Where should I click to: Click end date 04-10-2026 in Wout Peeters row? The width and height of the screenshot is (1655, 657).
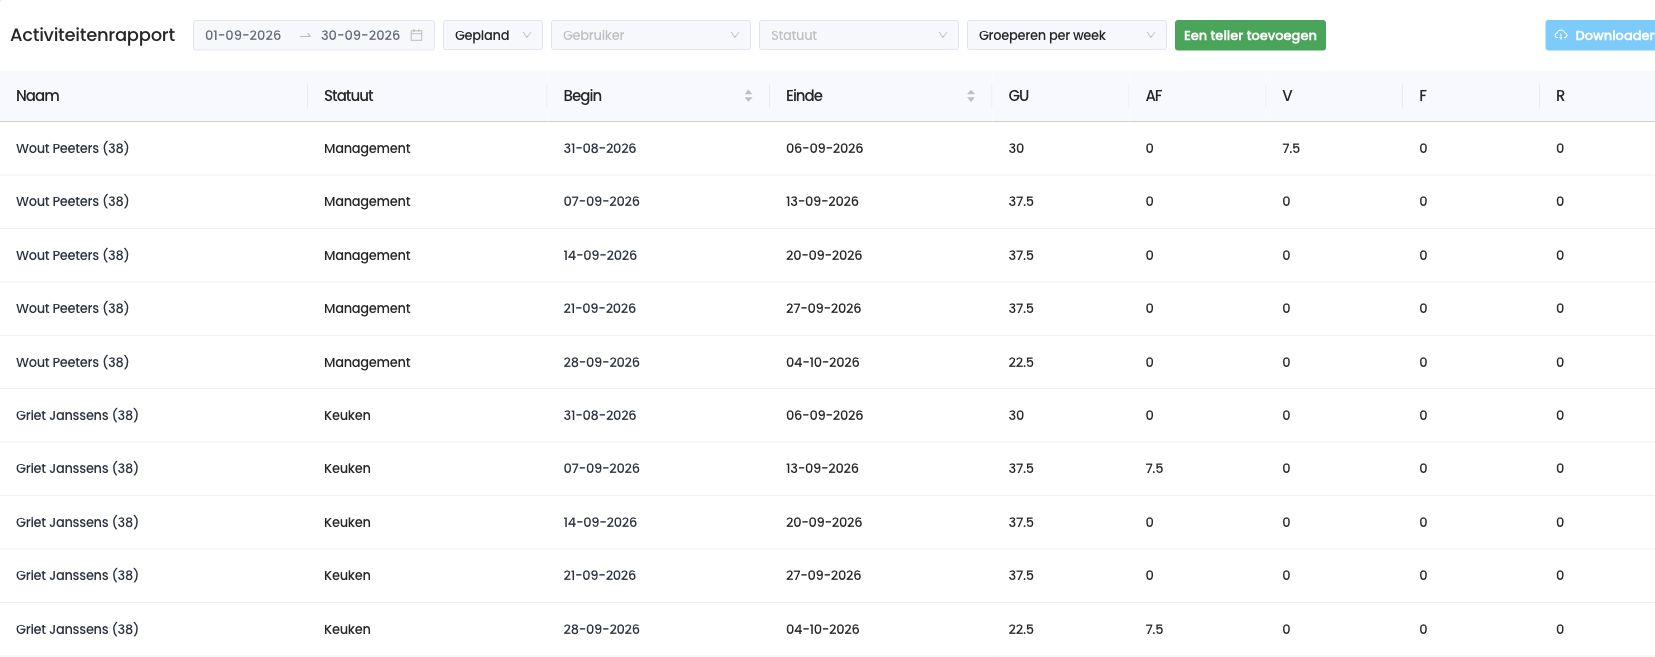(823, 362)
